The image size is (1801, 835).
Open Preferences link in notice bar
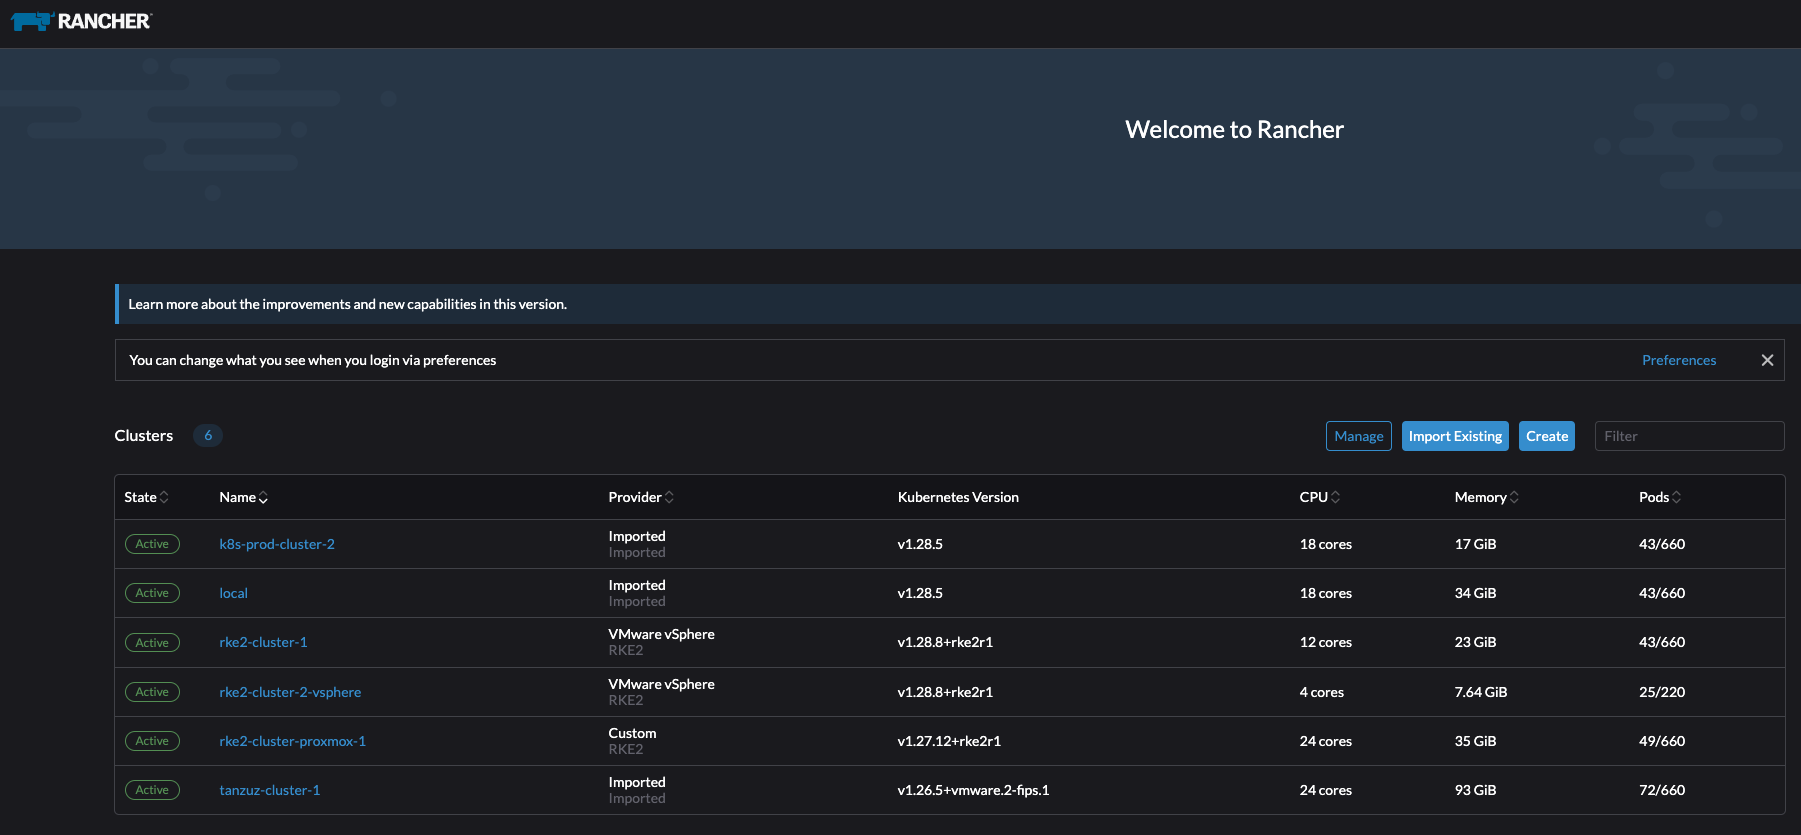pos(1679,360)
